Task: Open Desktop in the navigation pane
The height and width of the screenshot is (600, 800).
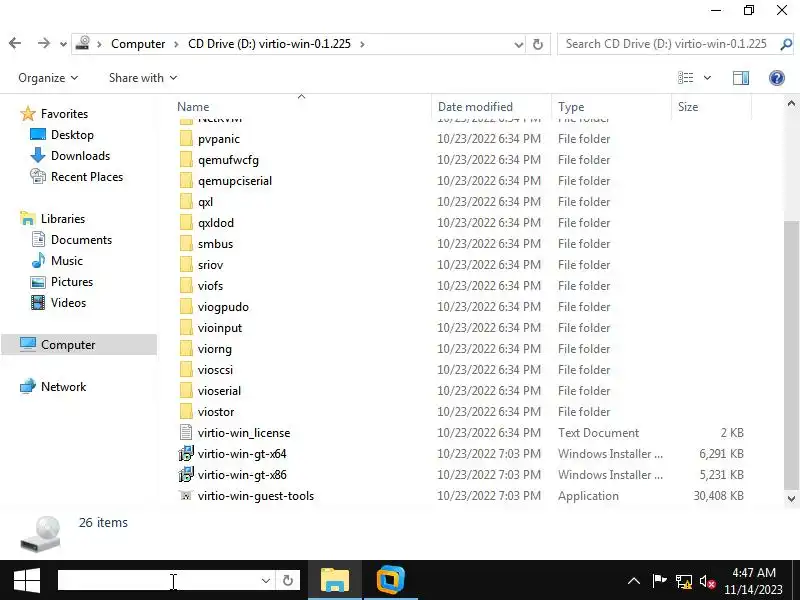Action: coord(62,135)
